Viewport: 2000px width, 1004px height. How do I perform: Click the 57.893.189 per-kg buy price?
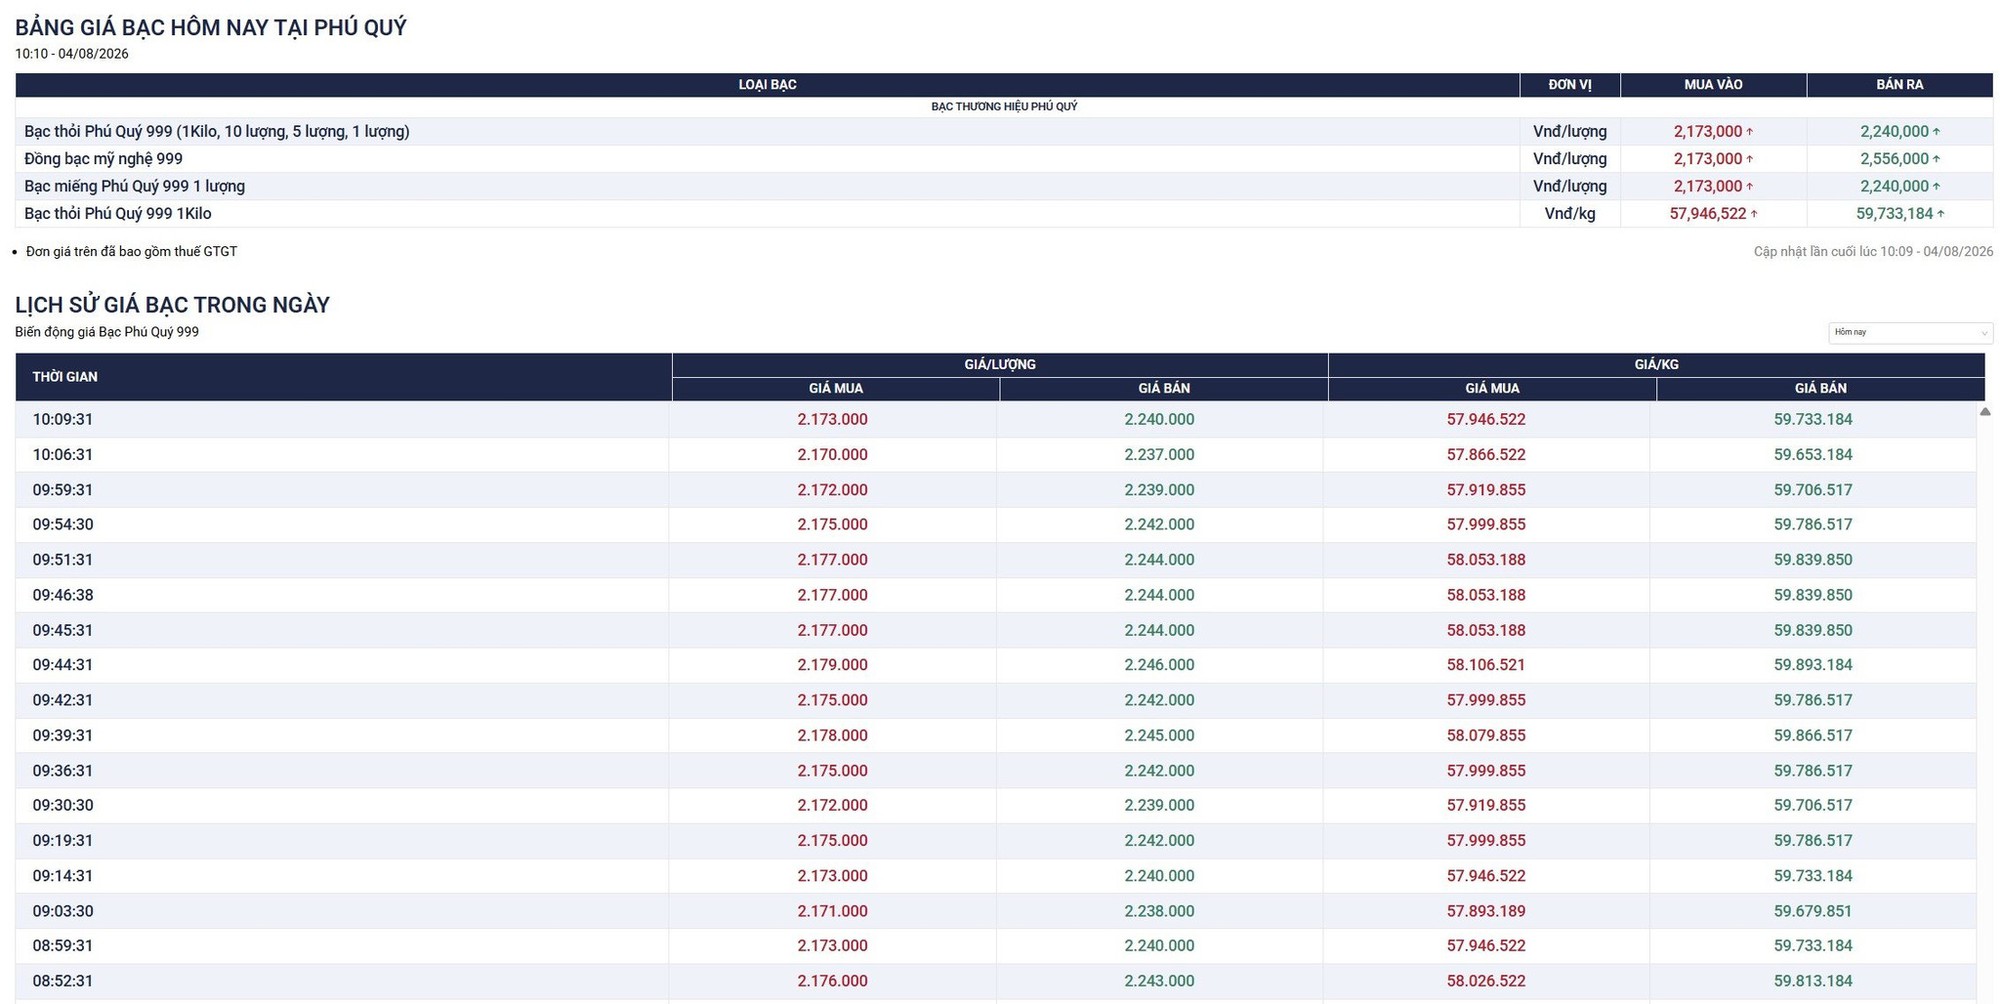pyautogui.click(x=1487, y=912)
